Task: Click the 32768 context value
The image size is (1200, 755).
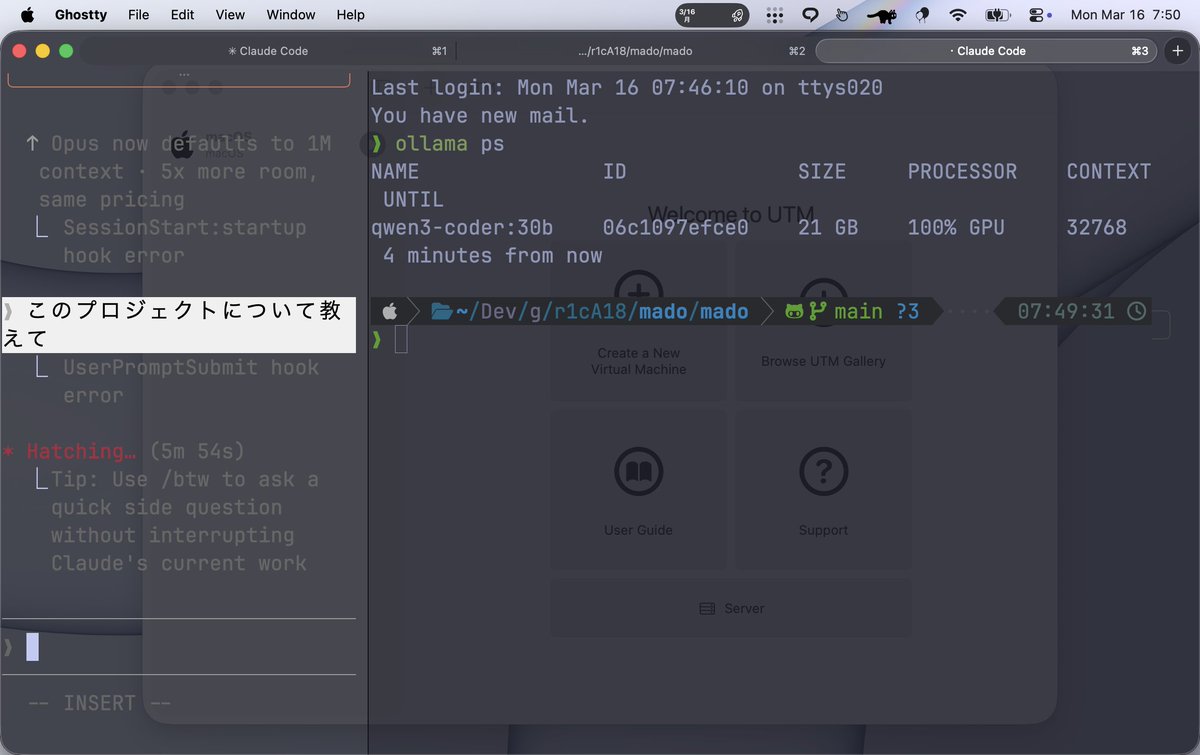Action: (1097, 228)
